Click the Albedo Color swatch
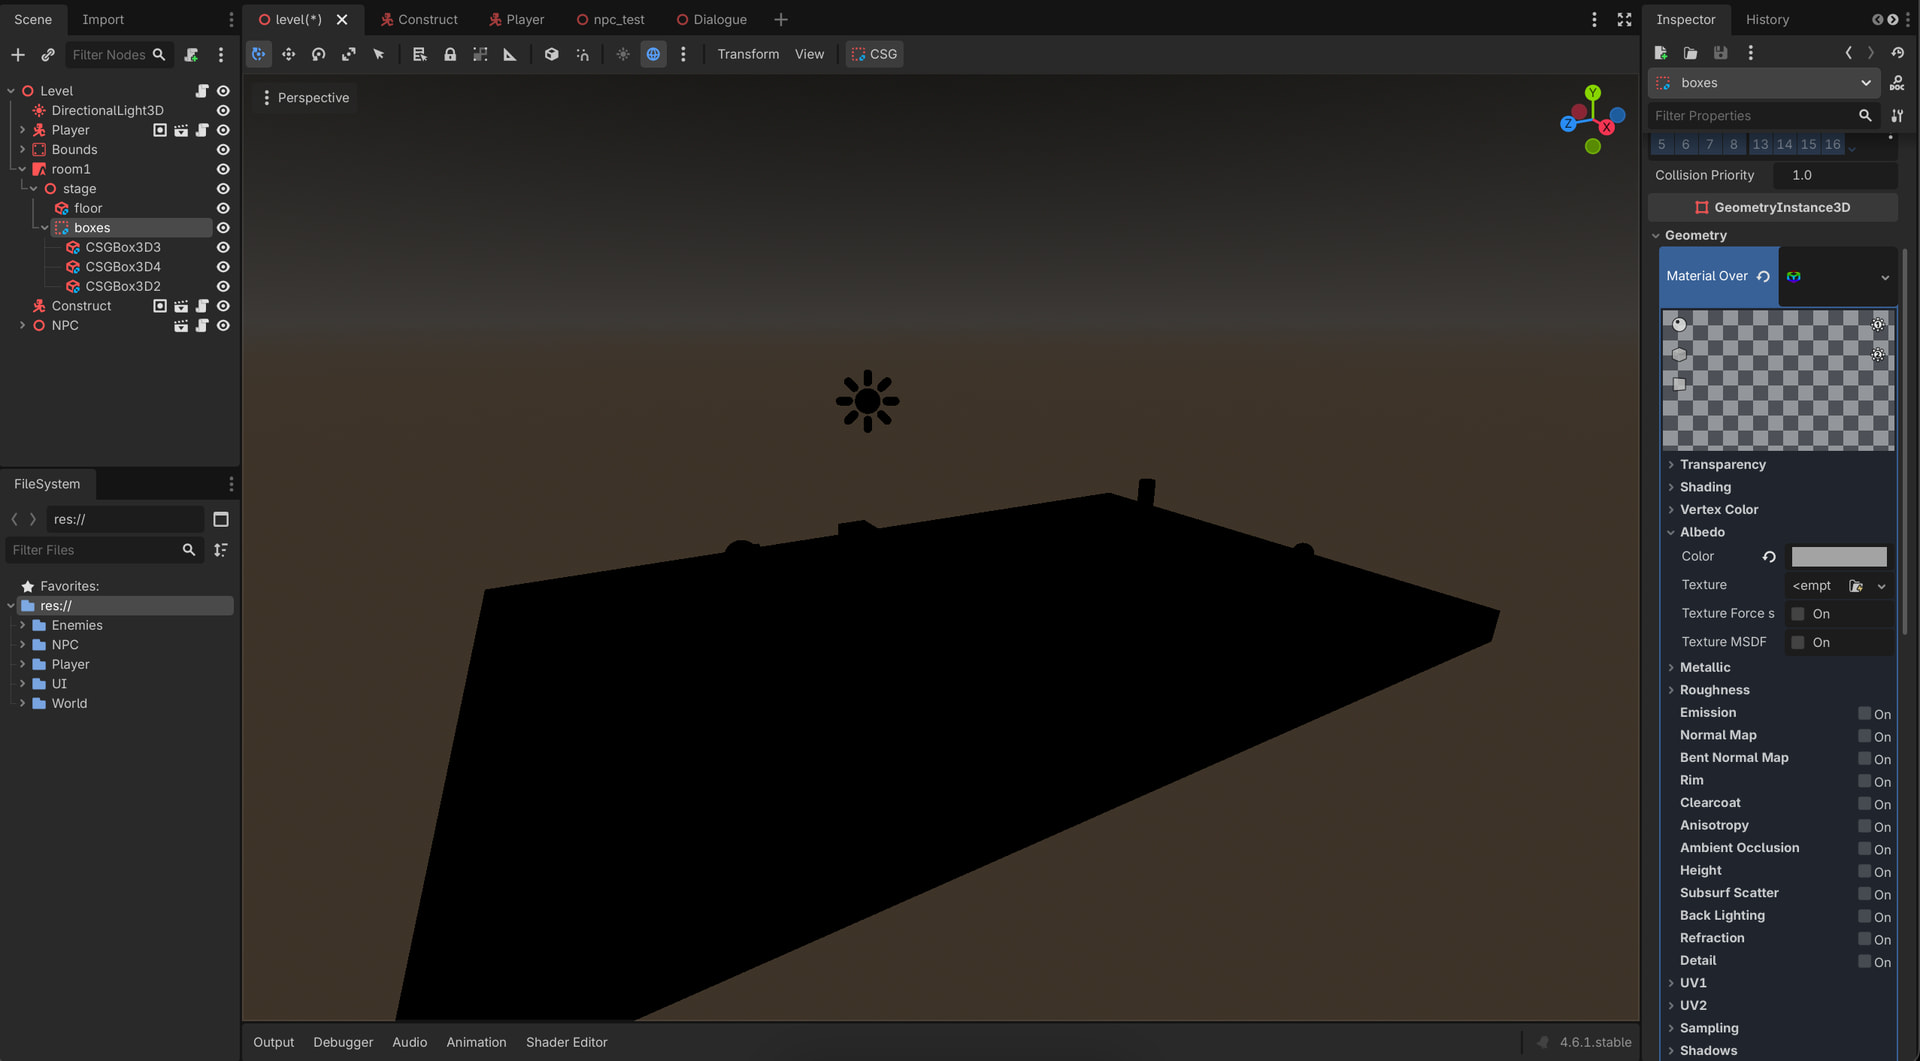1920x1061 pixels. coord(1838,556)
